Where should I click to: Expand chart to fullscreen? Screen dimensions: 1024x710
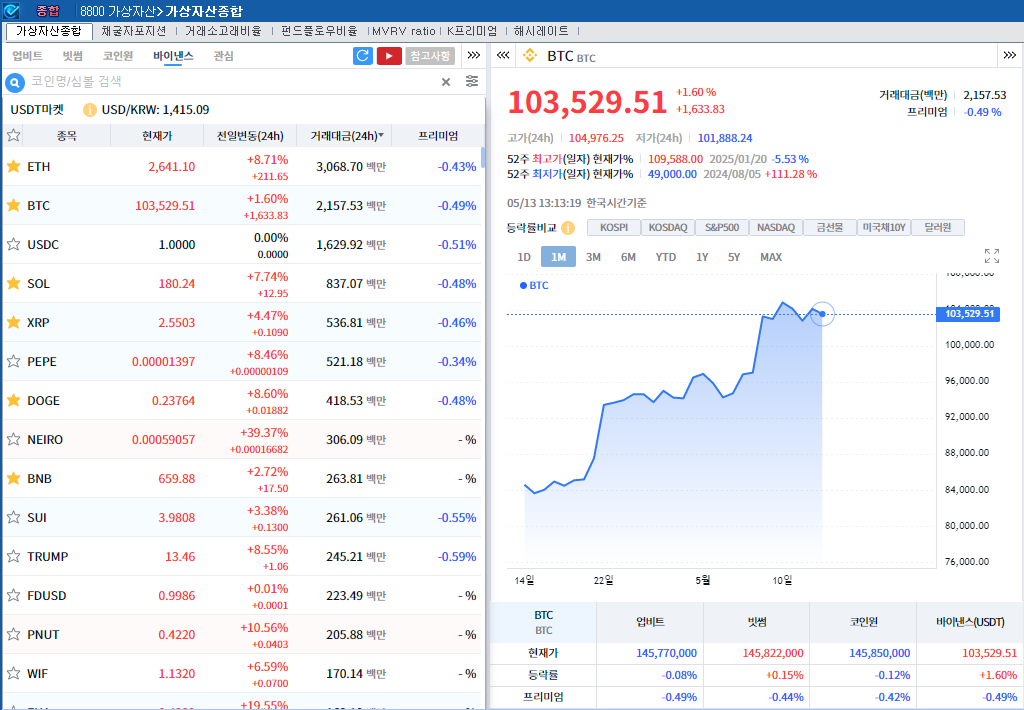(991, 256)
